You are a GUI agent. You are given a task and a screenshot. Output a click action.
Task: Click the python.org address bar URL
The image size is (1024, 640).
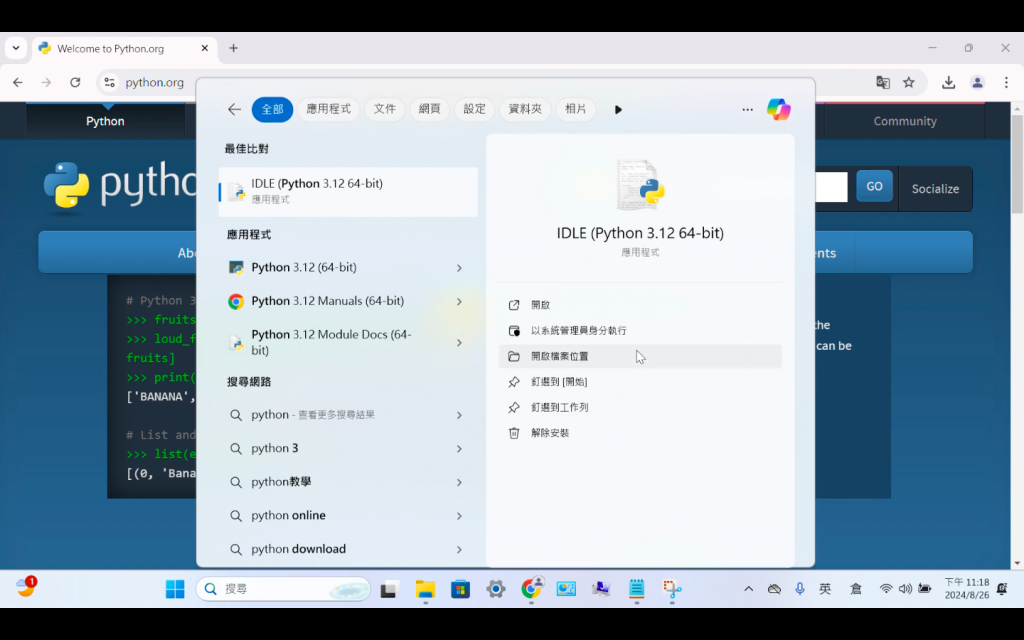154,82
